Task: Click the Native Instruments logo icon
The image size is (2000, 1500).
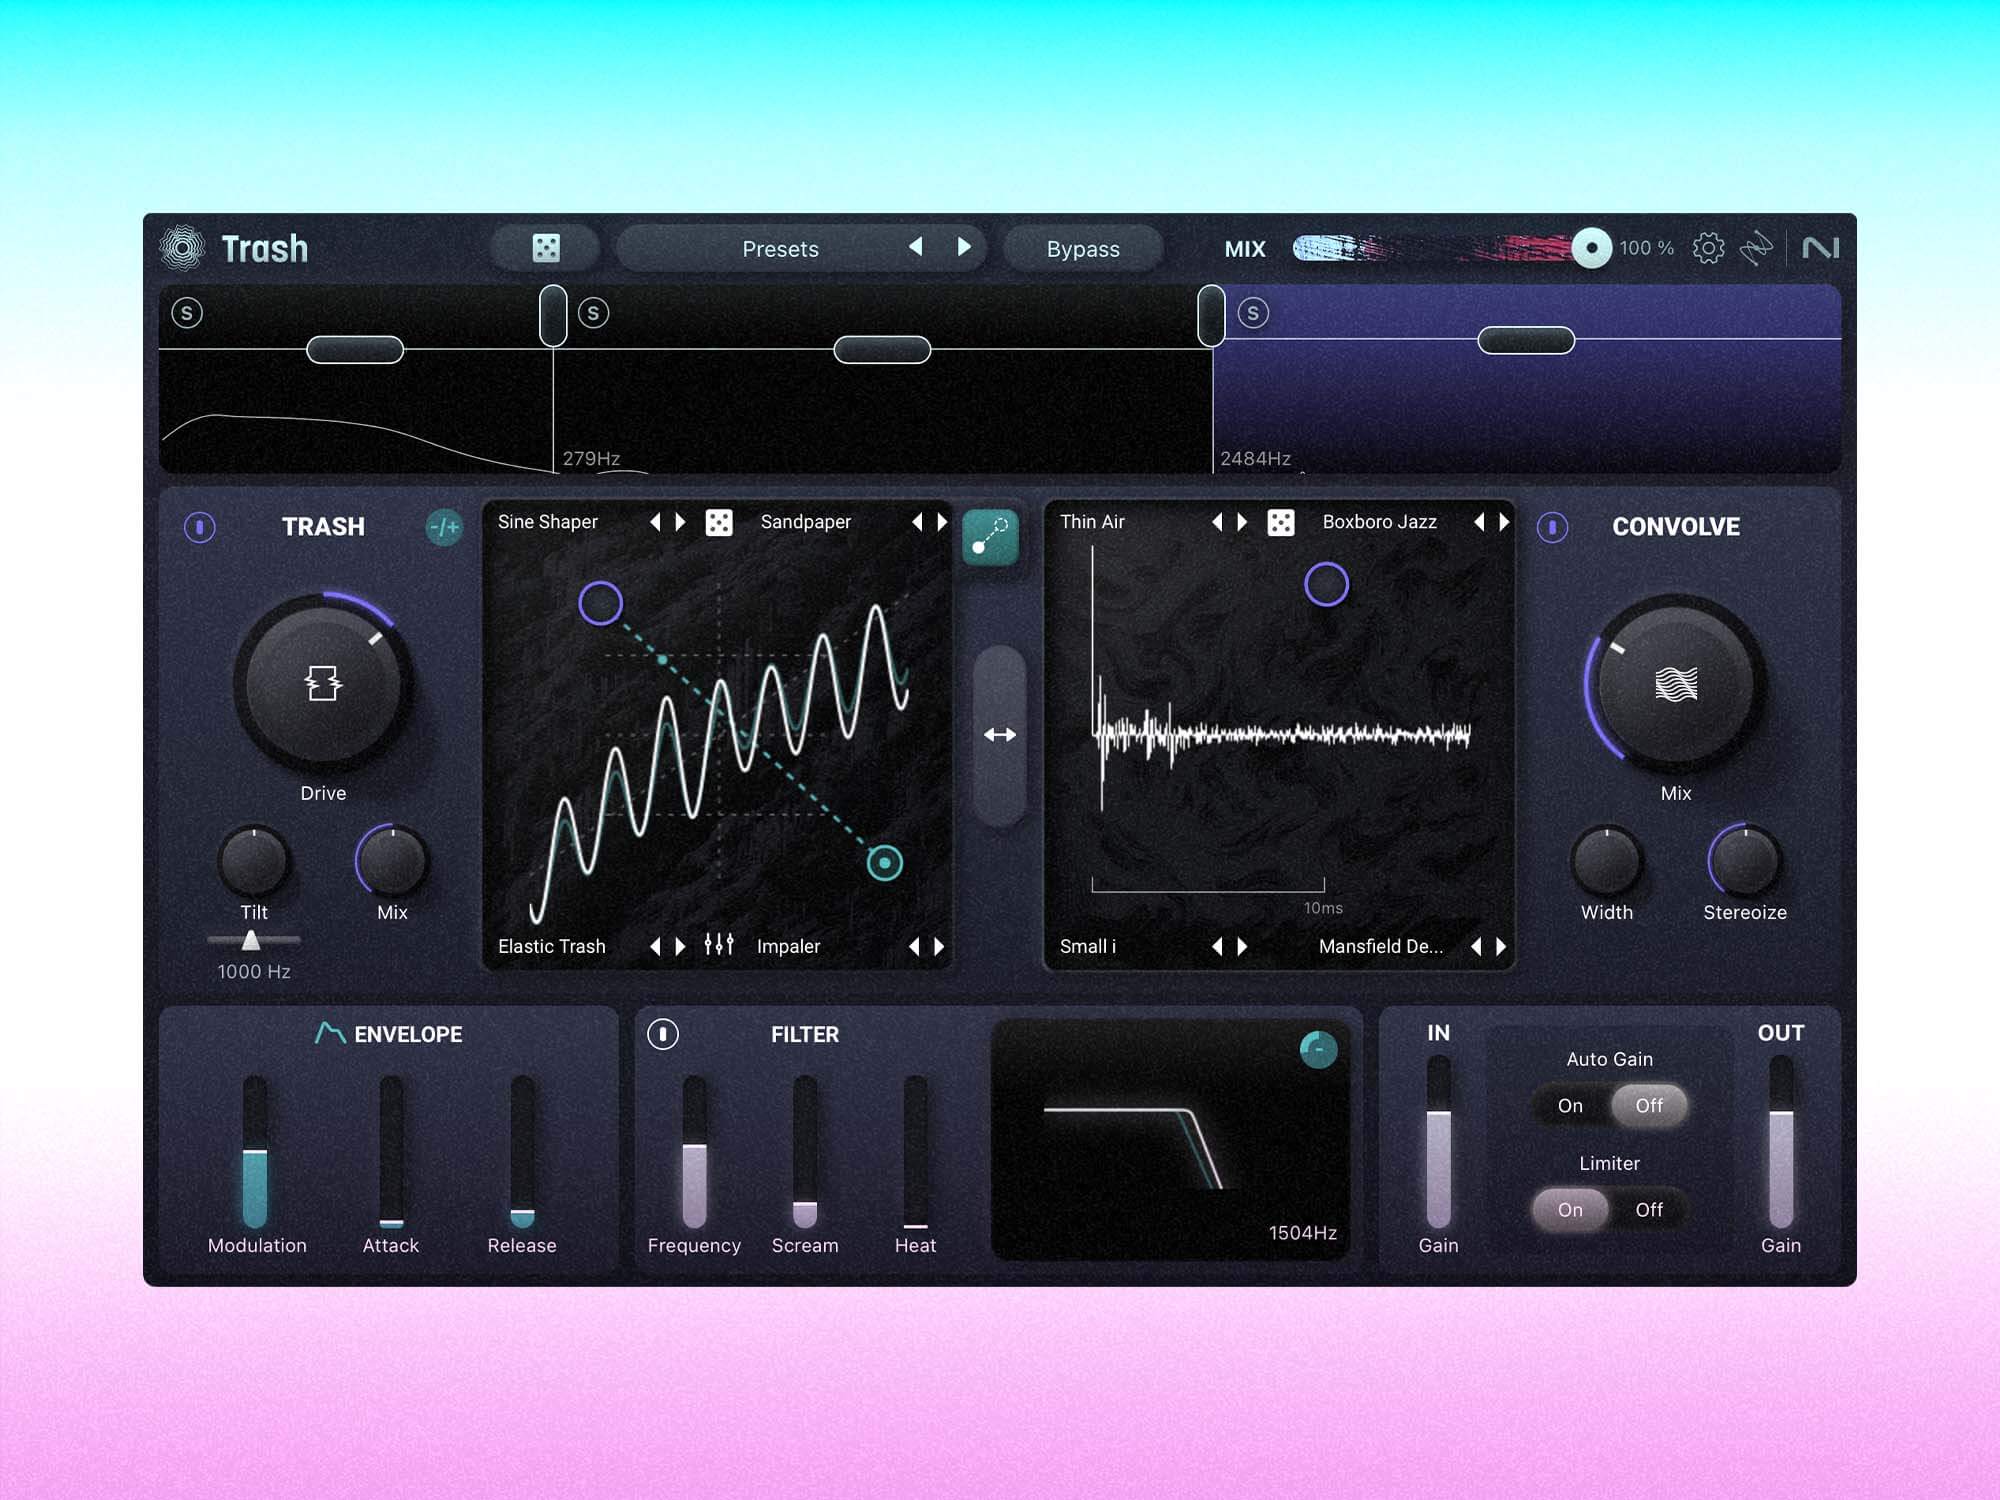Action: click(x=1820, y=248)
